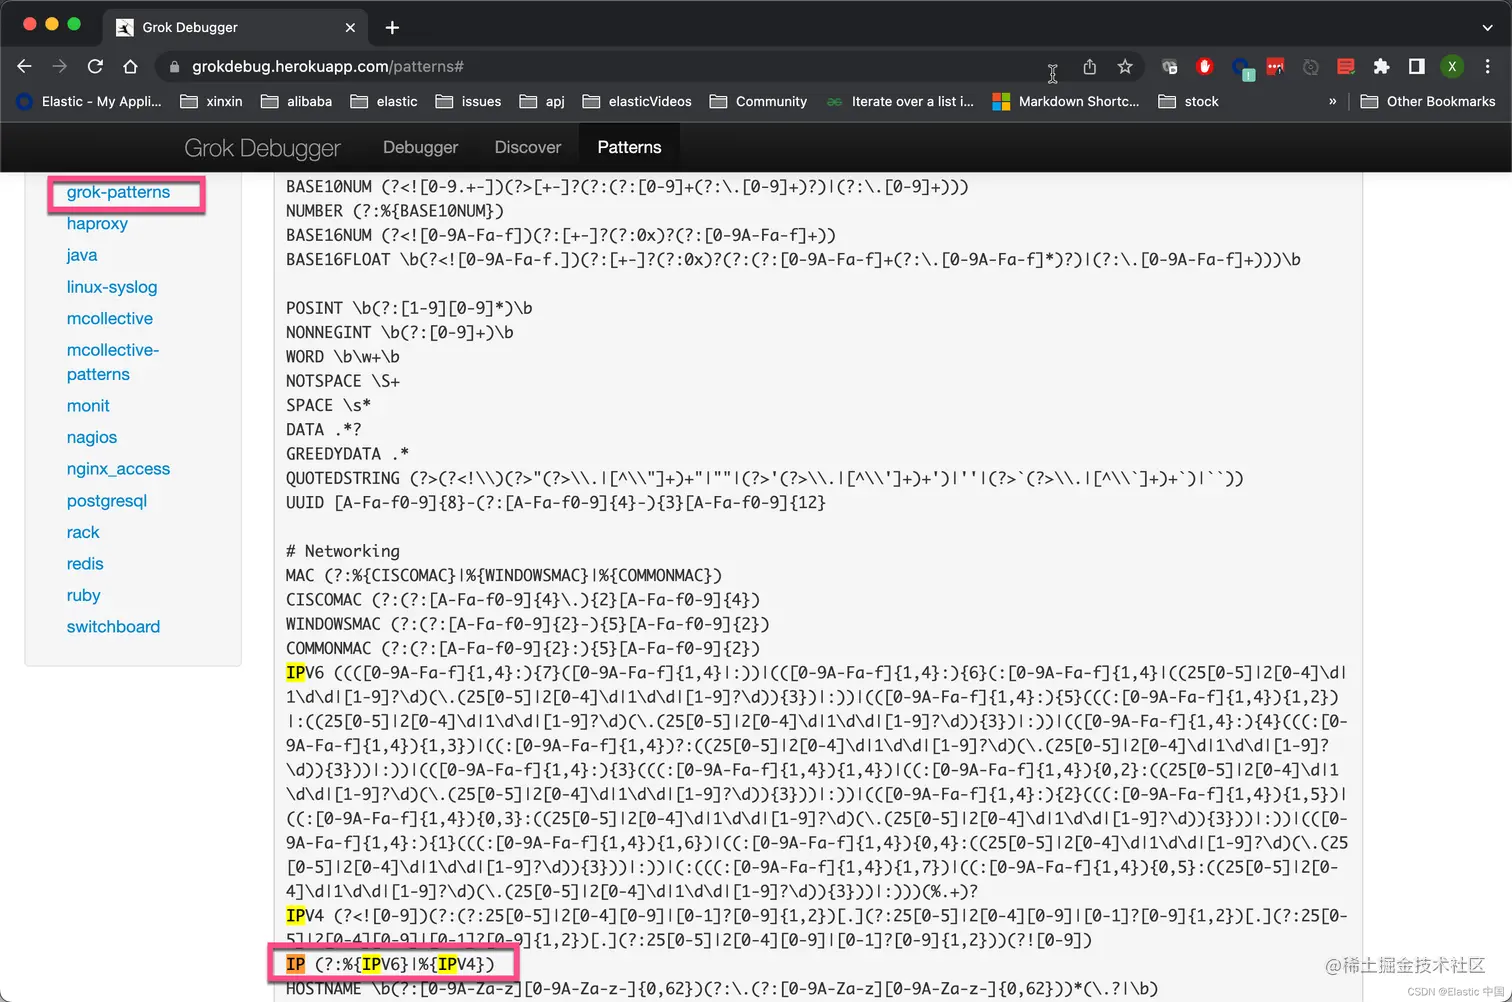The image size is (1512, 1002).
Task: Open the issues bookmark folder
Action: point(468,101)
